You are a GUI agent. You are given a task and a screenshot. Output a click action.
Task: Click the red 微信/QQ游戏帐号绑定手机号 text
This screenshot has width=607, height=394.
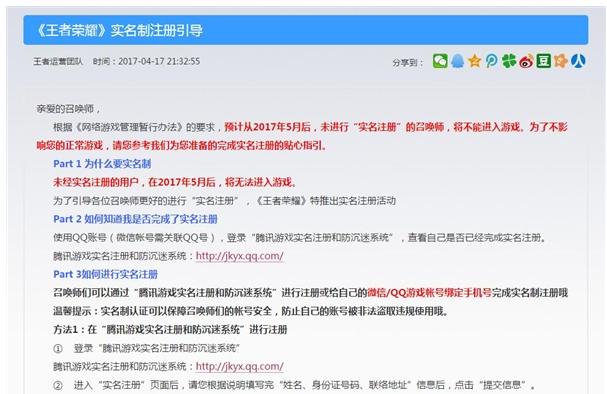point(429,293)
